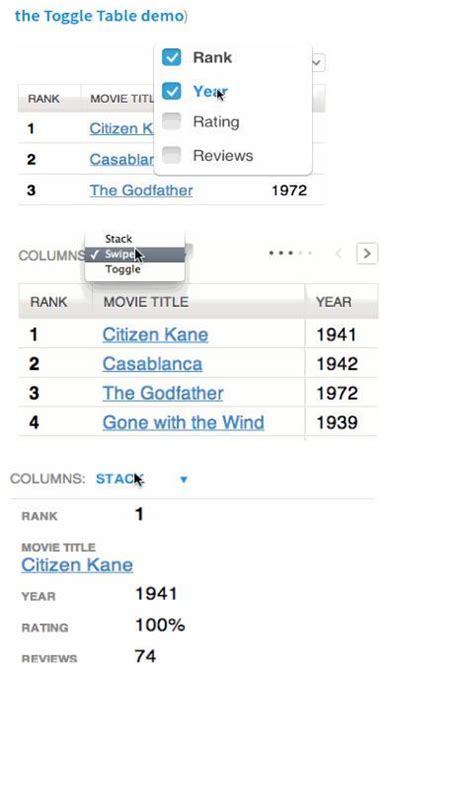Screen dimensions: 474x812
Task: Click the blue Stack dropdown triangle
Action: pyautogui.click(x=183, y=480)
